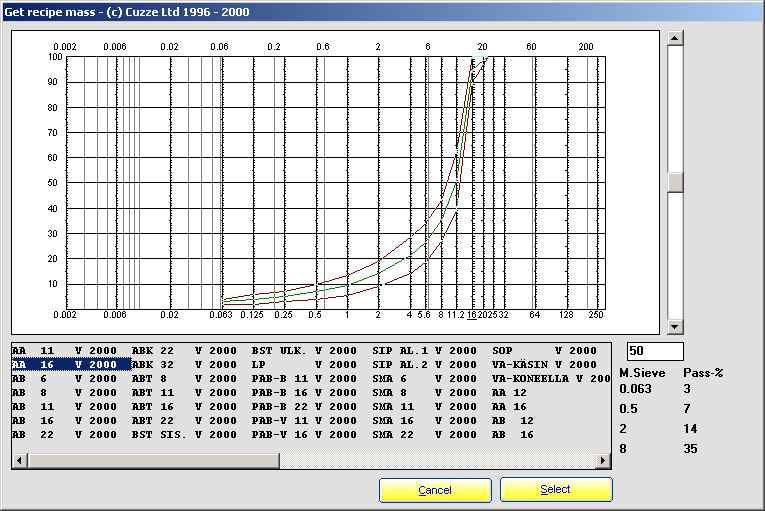The width and height of the screenshot is (765, 511).
Task: Click the M.Sieve column header
Action: tap(642, 373)
